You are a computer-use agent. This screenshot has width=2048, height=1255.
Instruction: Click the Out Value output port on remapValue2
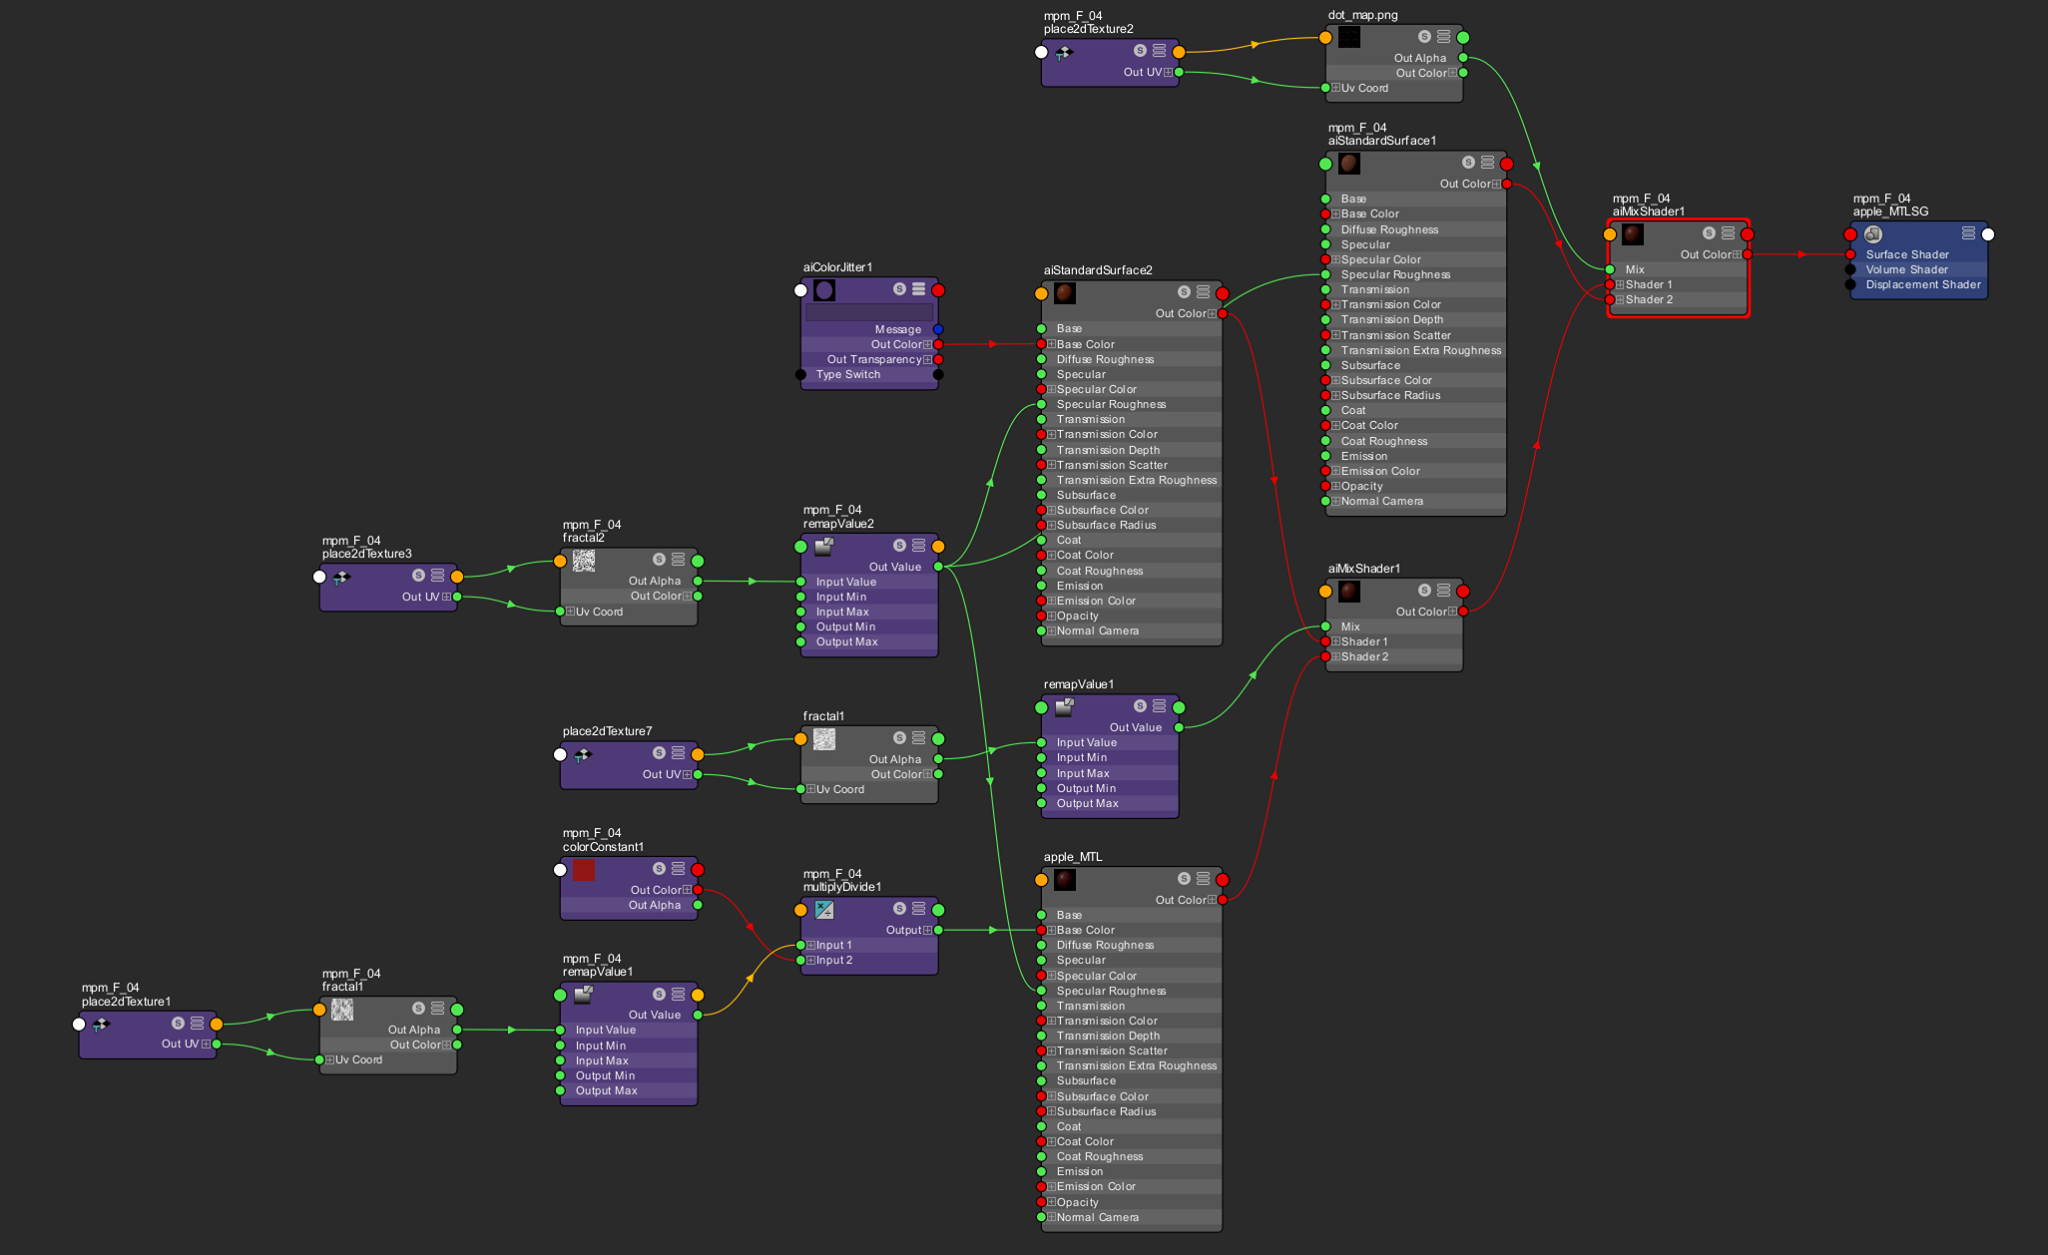click(938, 567)
